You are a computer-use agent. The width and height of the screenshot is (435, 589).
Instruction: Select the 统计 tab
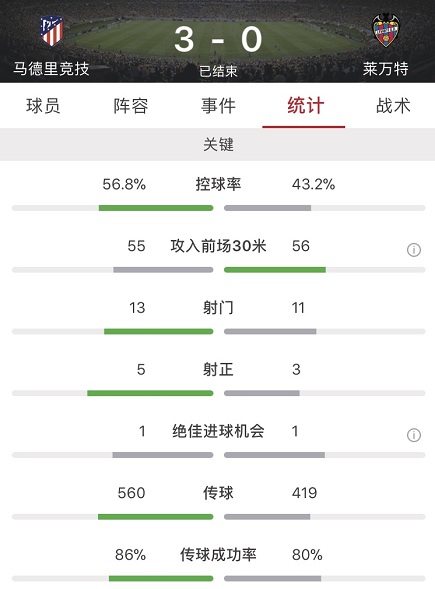pyautogui.click(x=305, y=106)
